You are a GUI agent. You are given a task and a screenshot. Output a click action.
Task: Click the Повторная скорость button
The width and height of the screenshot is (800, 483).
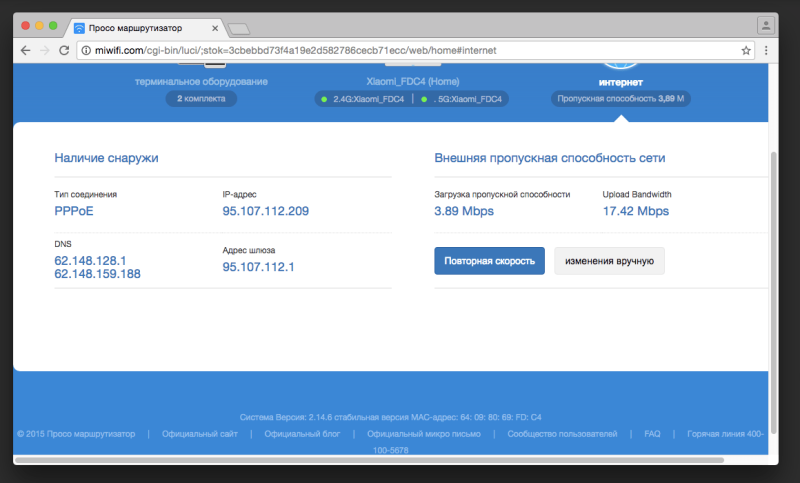(x=489, y=261)
